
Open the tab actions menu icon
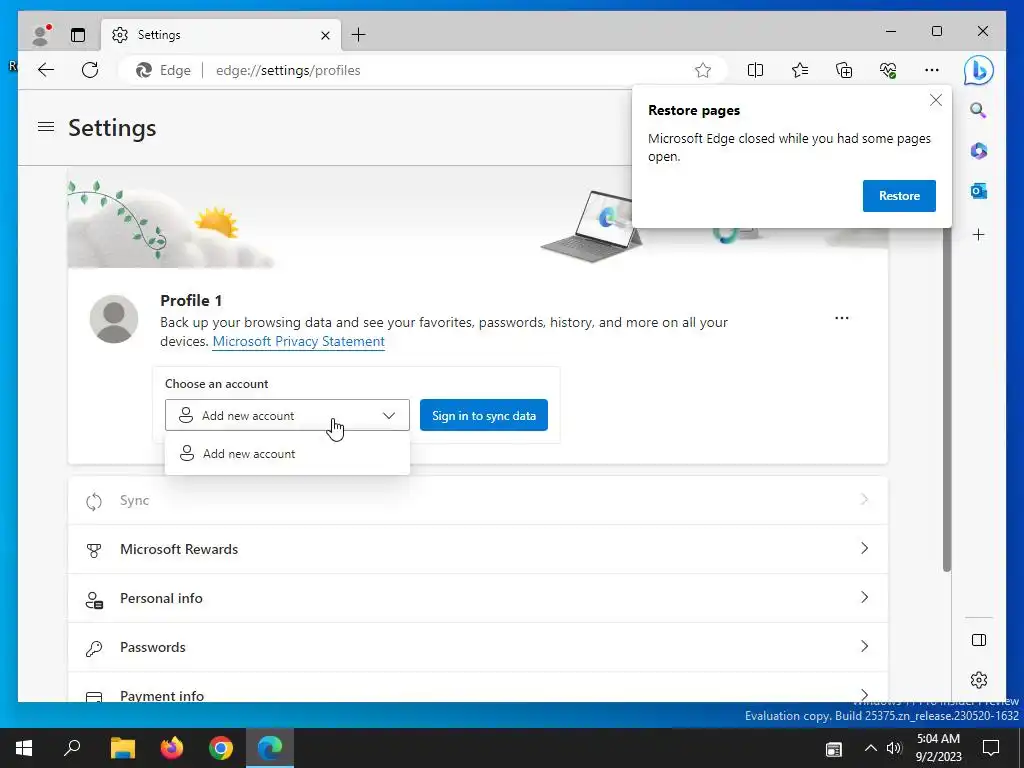[x=78, y=35]
